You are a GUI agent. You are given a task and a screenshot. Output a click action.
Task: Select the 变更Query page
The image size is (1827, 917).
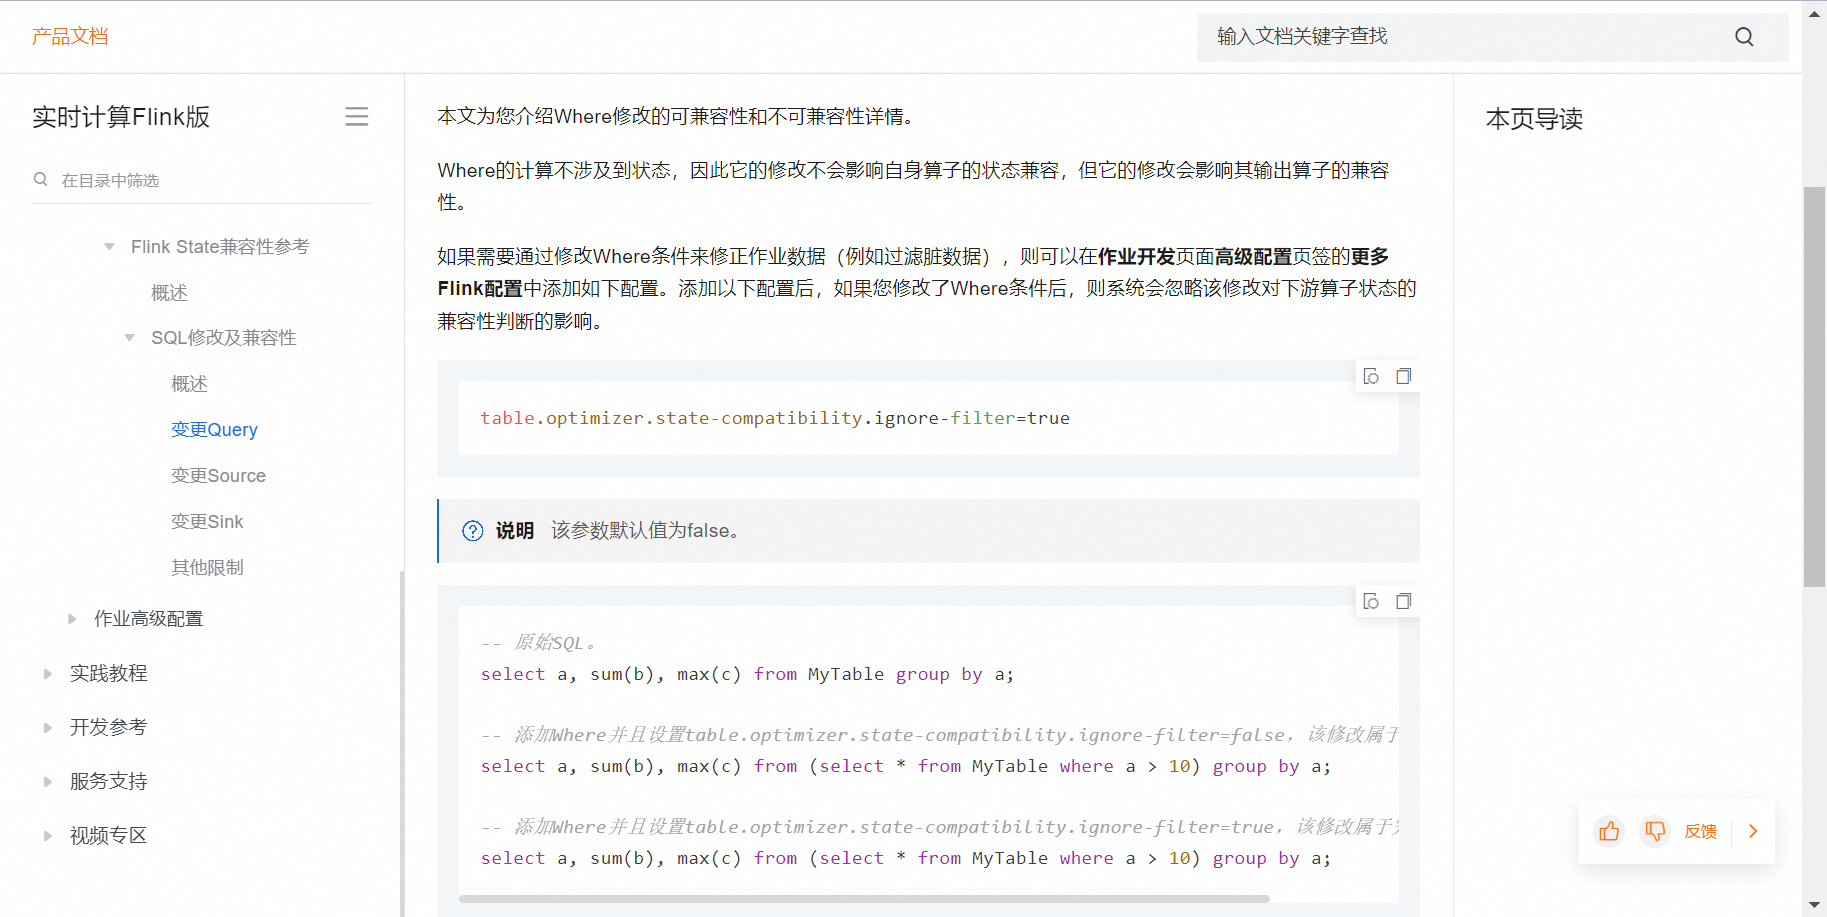214,430
